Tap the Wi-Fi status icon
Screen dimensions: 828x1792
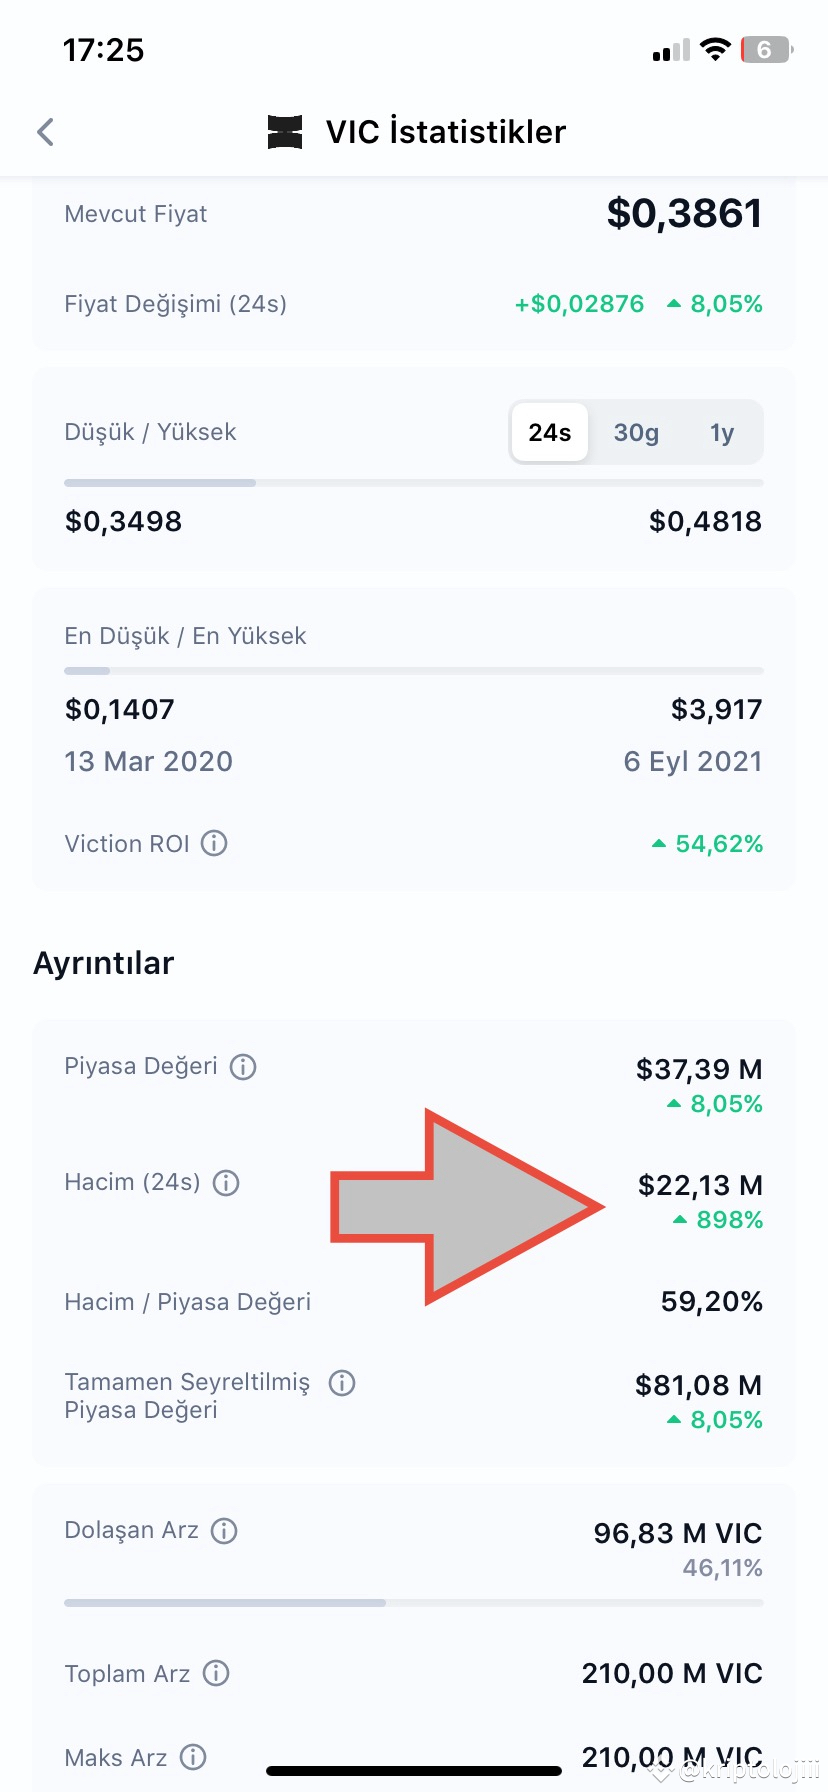(x=715, y=49)
